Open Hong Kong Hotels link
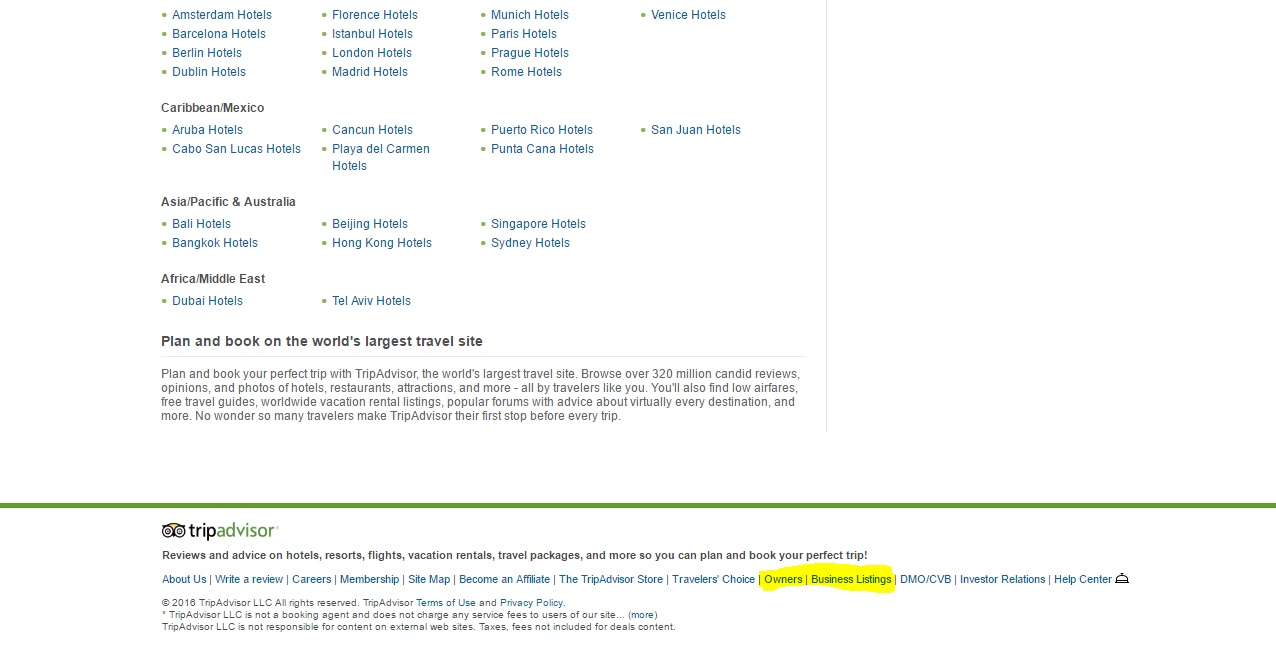The height and width of the screenshot is (657, 1276). click(382, 243)
